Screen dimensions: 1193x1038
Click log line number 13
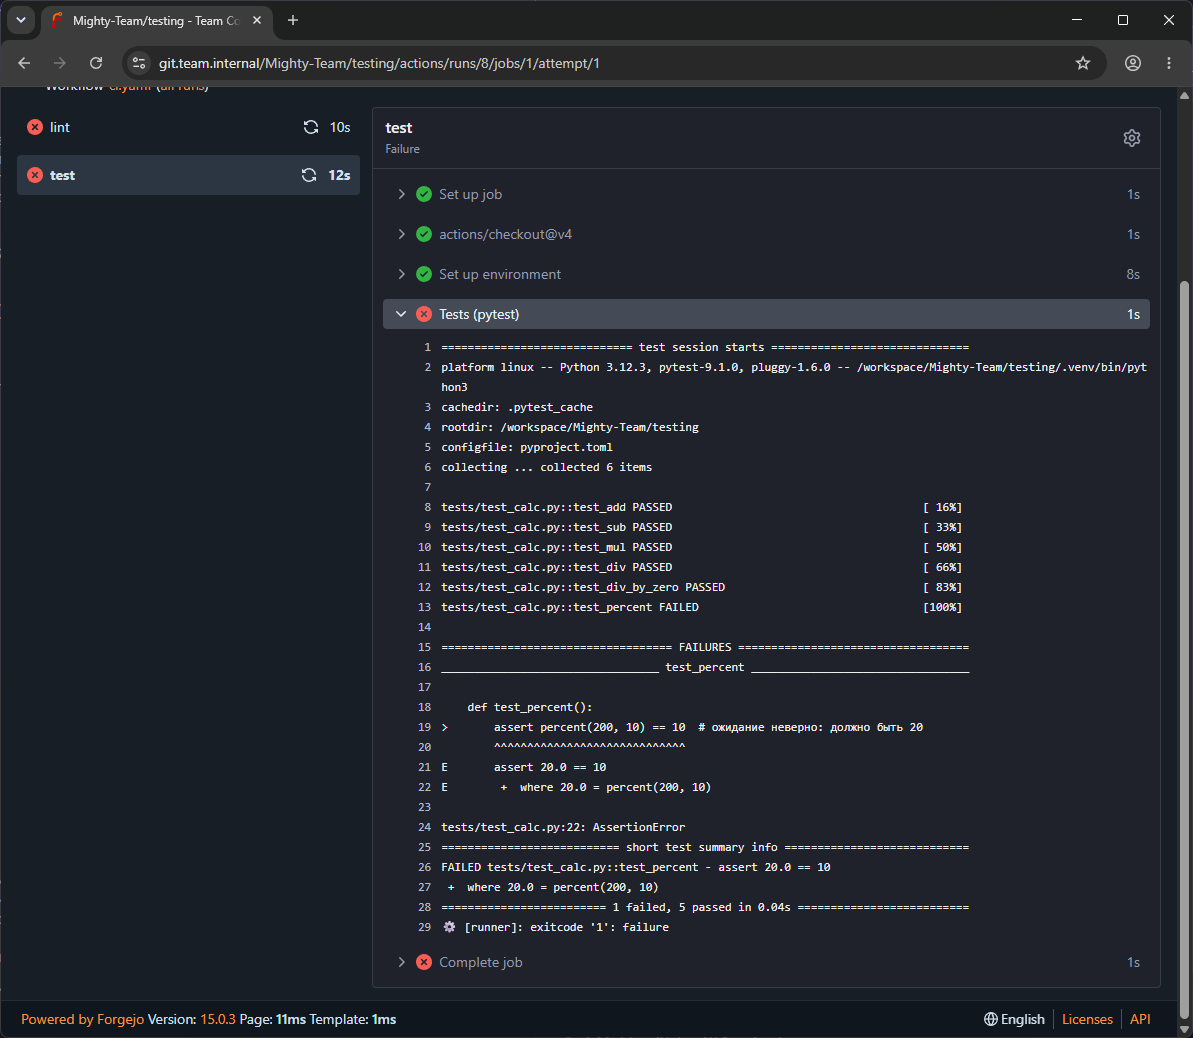coord(425,607)
